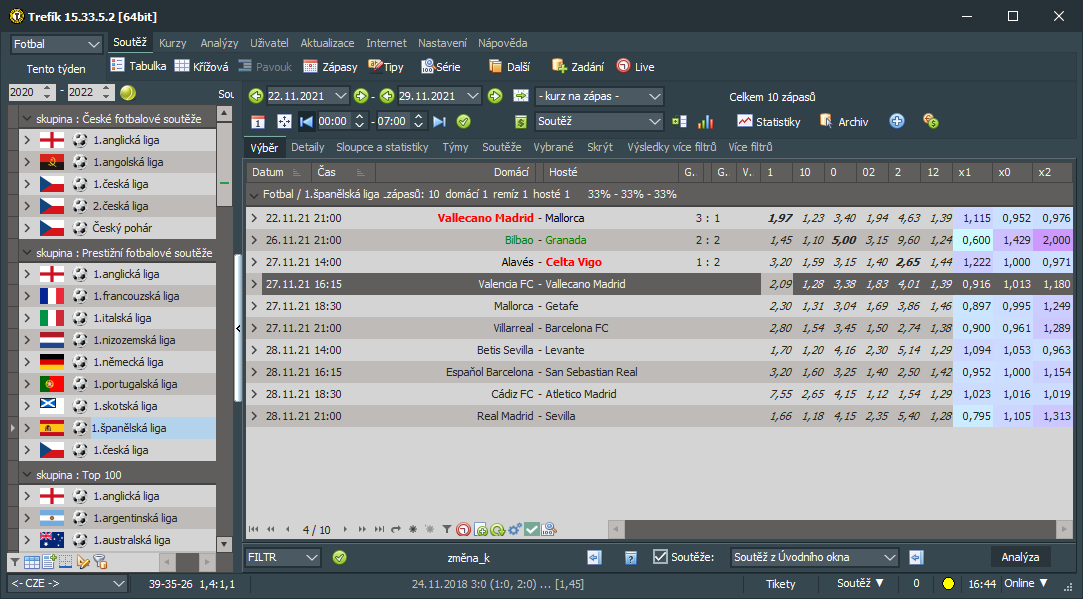
Task: Click the blue plus circle icon
Action: tap(897, 121)
